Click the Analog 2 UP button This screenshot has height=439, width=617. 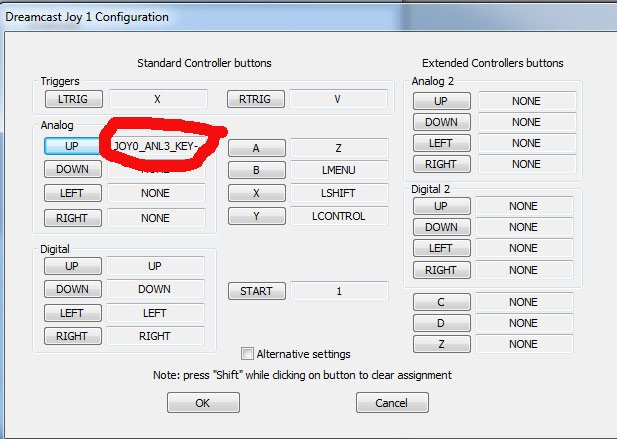click(442, 101)
